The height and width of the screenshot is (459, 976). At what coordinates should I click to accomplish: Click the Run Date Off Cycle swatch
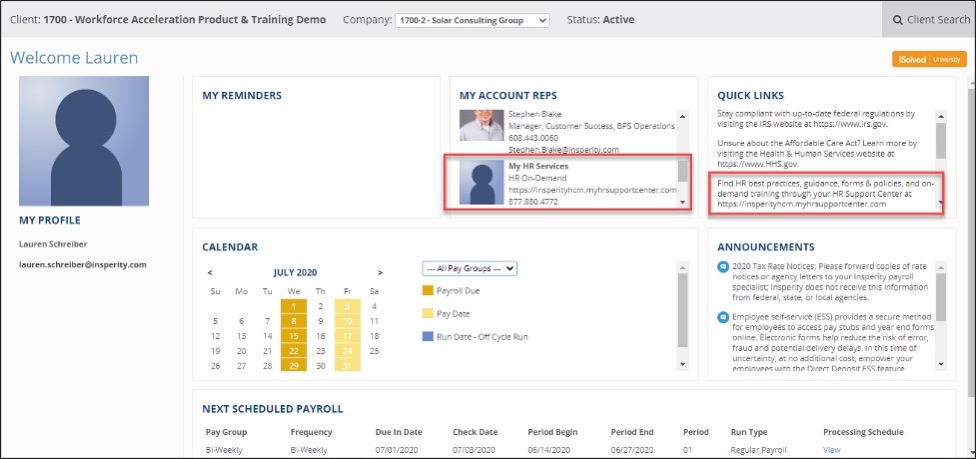coord(428,337)
